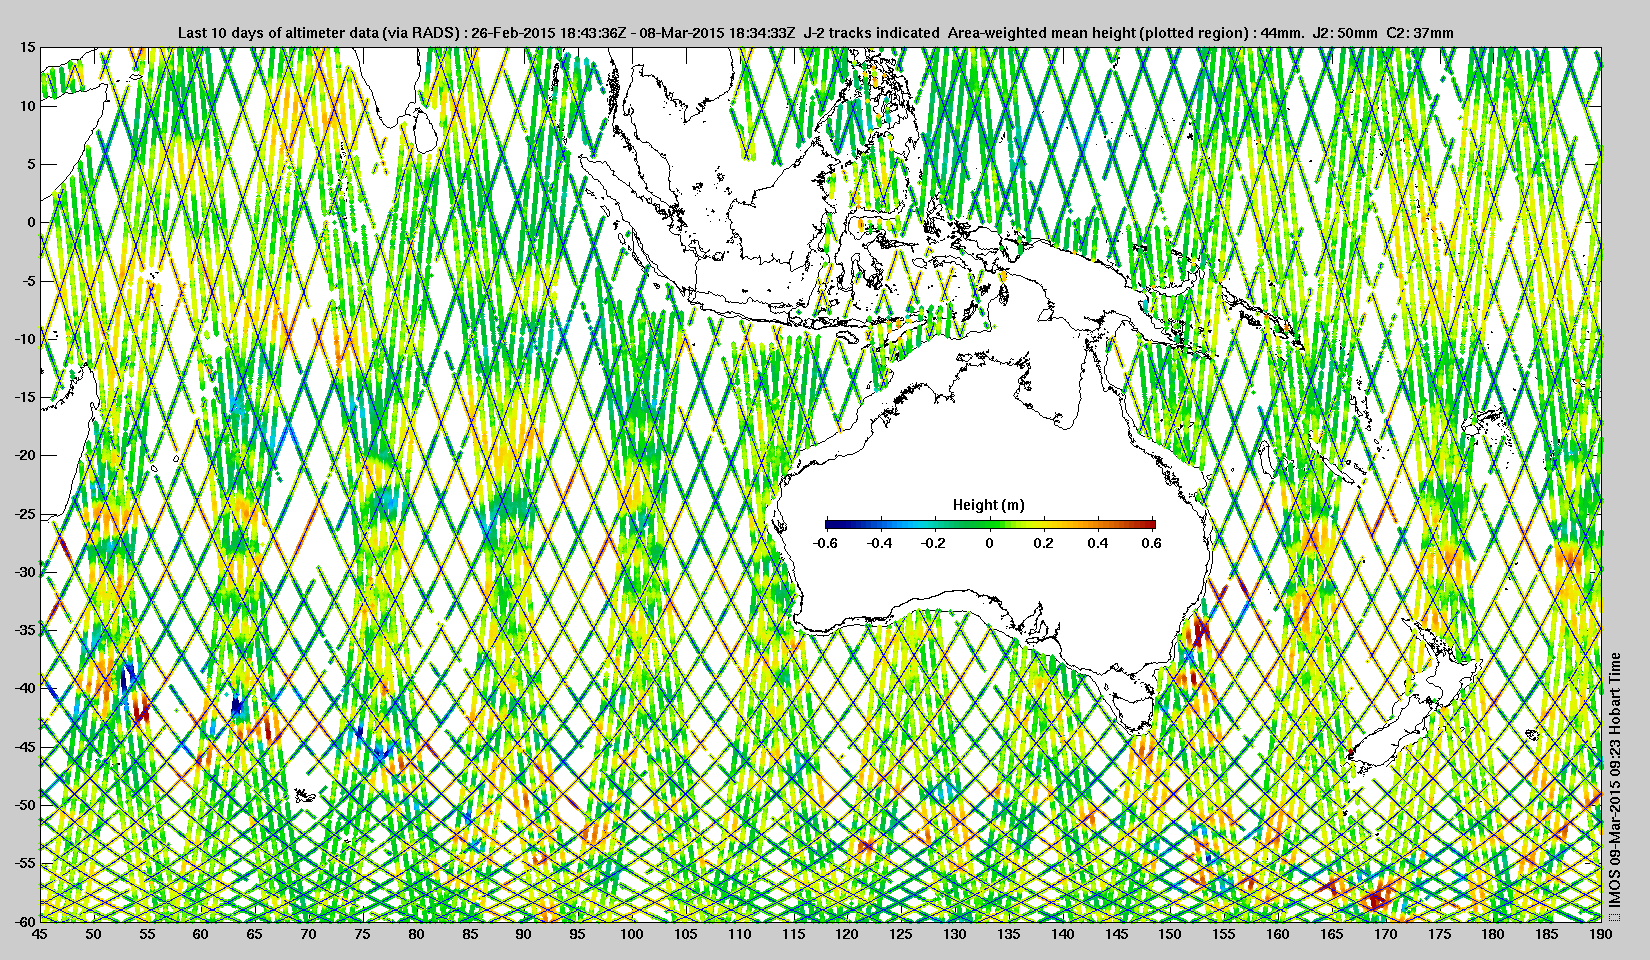Select the '0.6' colorbar tick label
Screen dimensions: 1650x960
1151,543
